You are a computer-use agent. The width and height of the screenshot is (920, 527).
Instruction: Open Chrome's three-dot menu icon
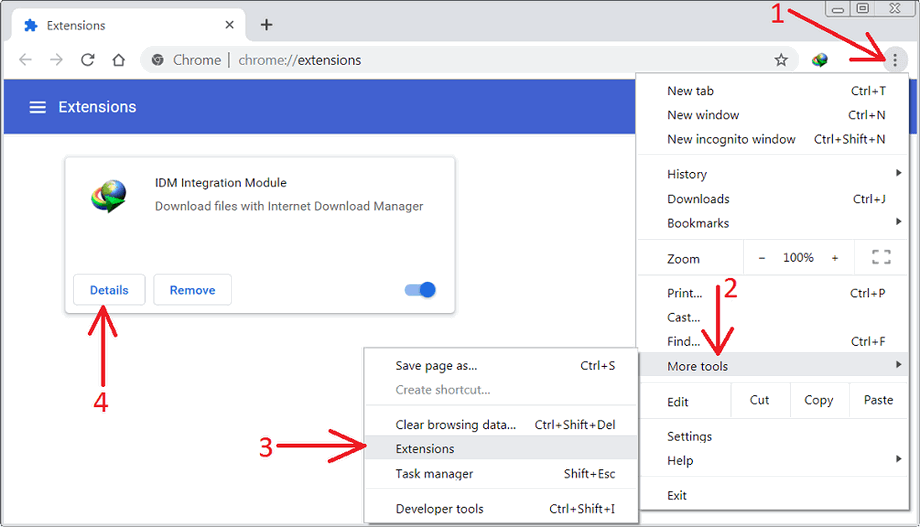tap(894, 59)
